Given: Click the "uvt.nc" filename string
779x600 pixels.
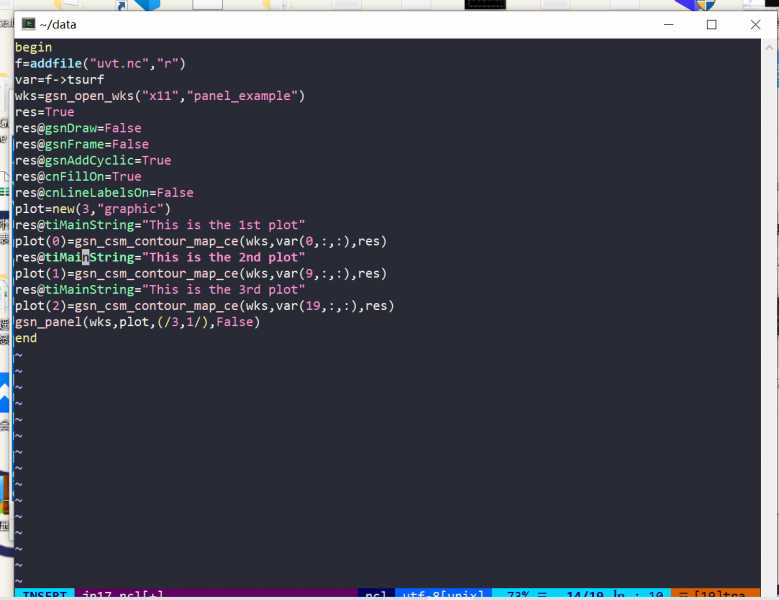Looking at the screenshot, I should click(119, 63).
